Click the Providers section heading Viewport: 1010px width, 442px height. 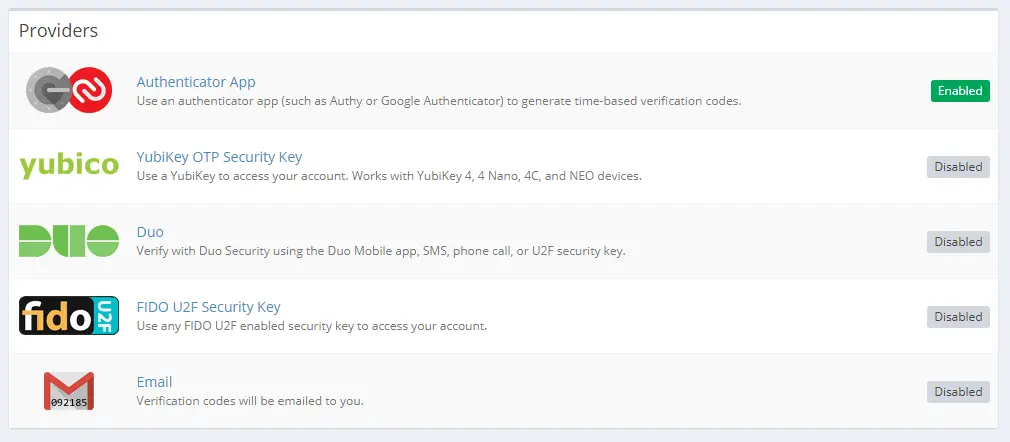[59, 31]
